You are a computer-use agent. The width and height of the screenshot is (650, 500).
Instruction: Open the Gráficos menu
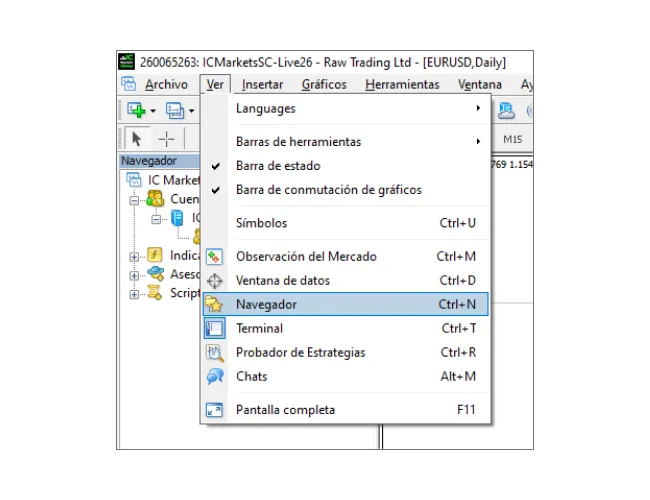324,85
